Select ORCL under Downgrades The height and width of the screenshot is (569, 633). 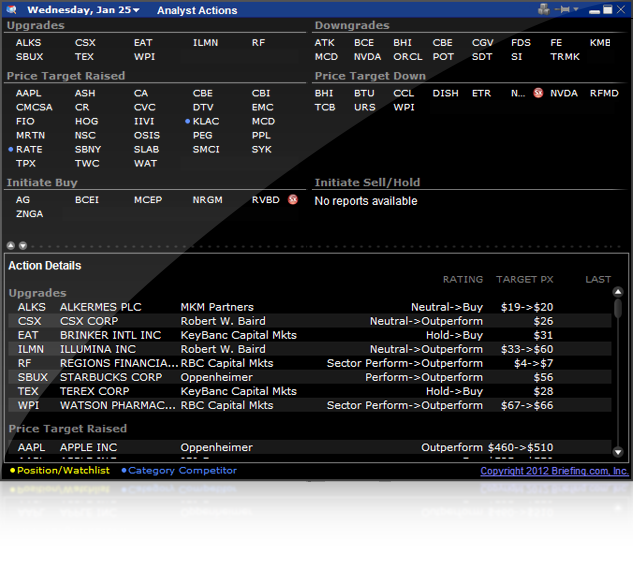coord(408,57)
